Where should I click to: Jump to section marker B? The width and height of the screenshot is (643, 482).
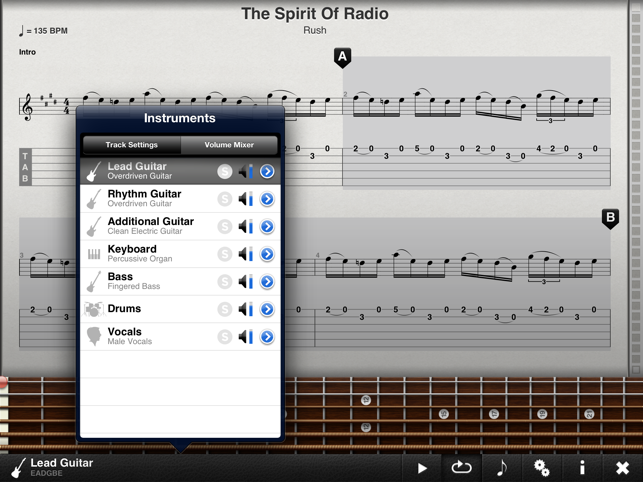tap(610, 218)
